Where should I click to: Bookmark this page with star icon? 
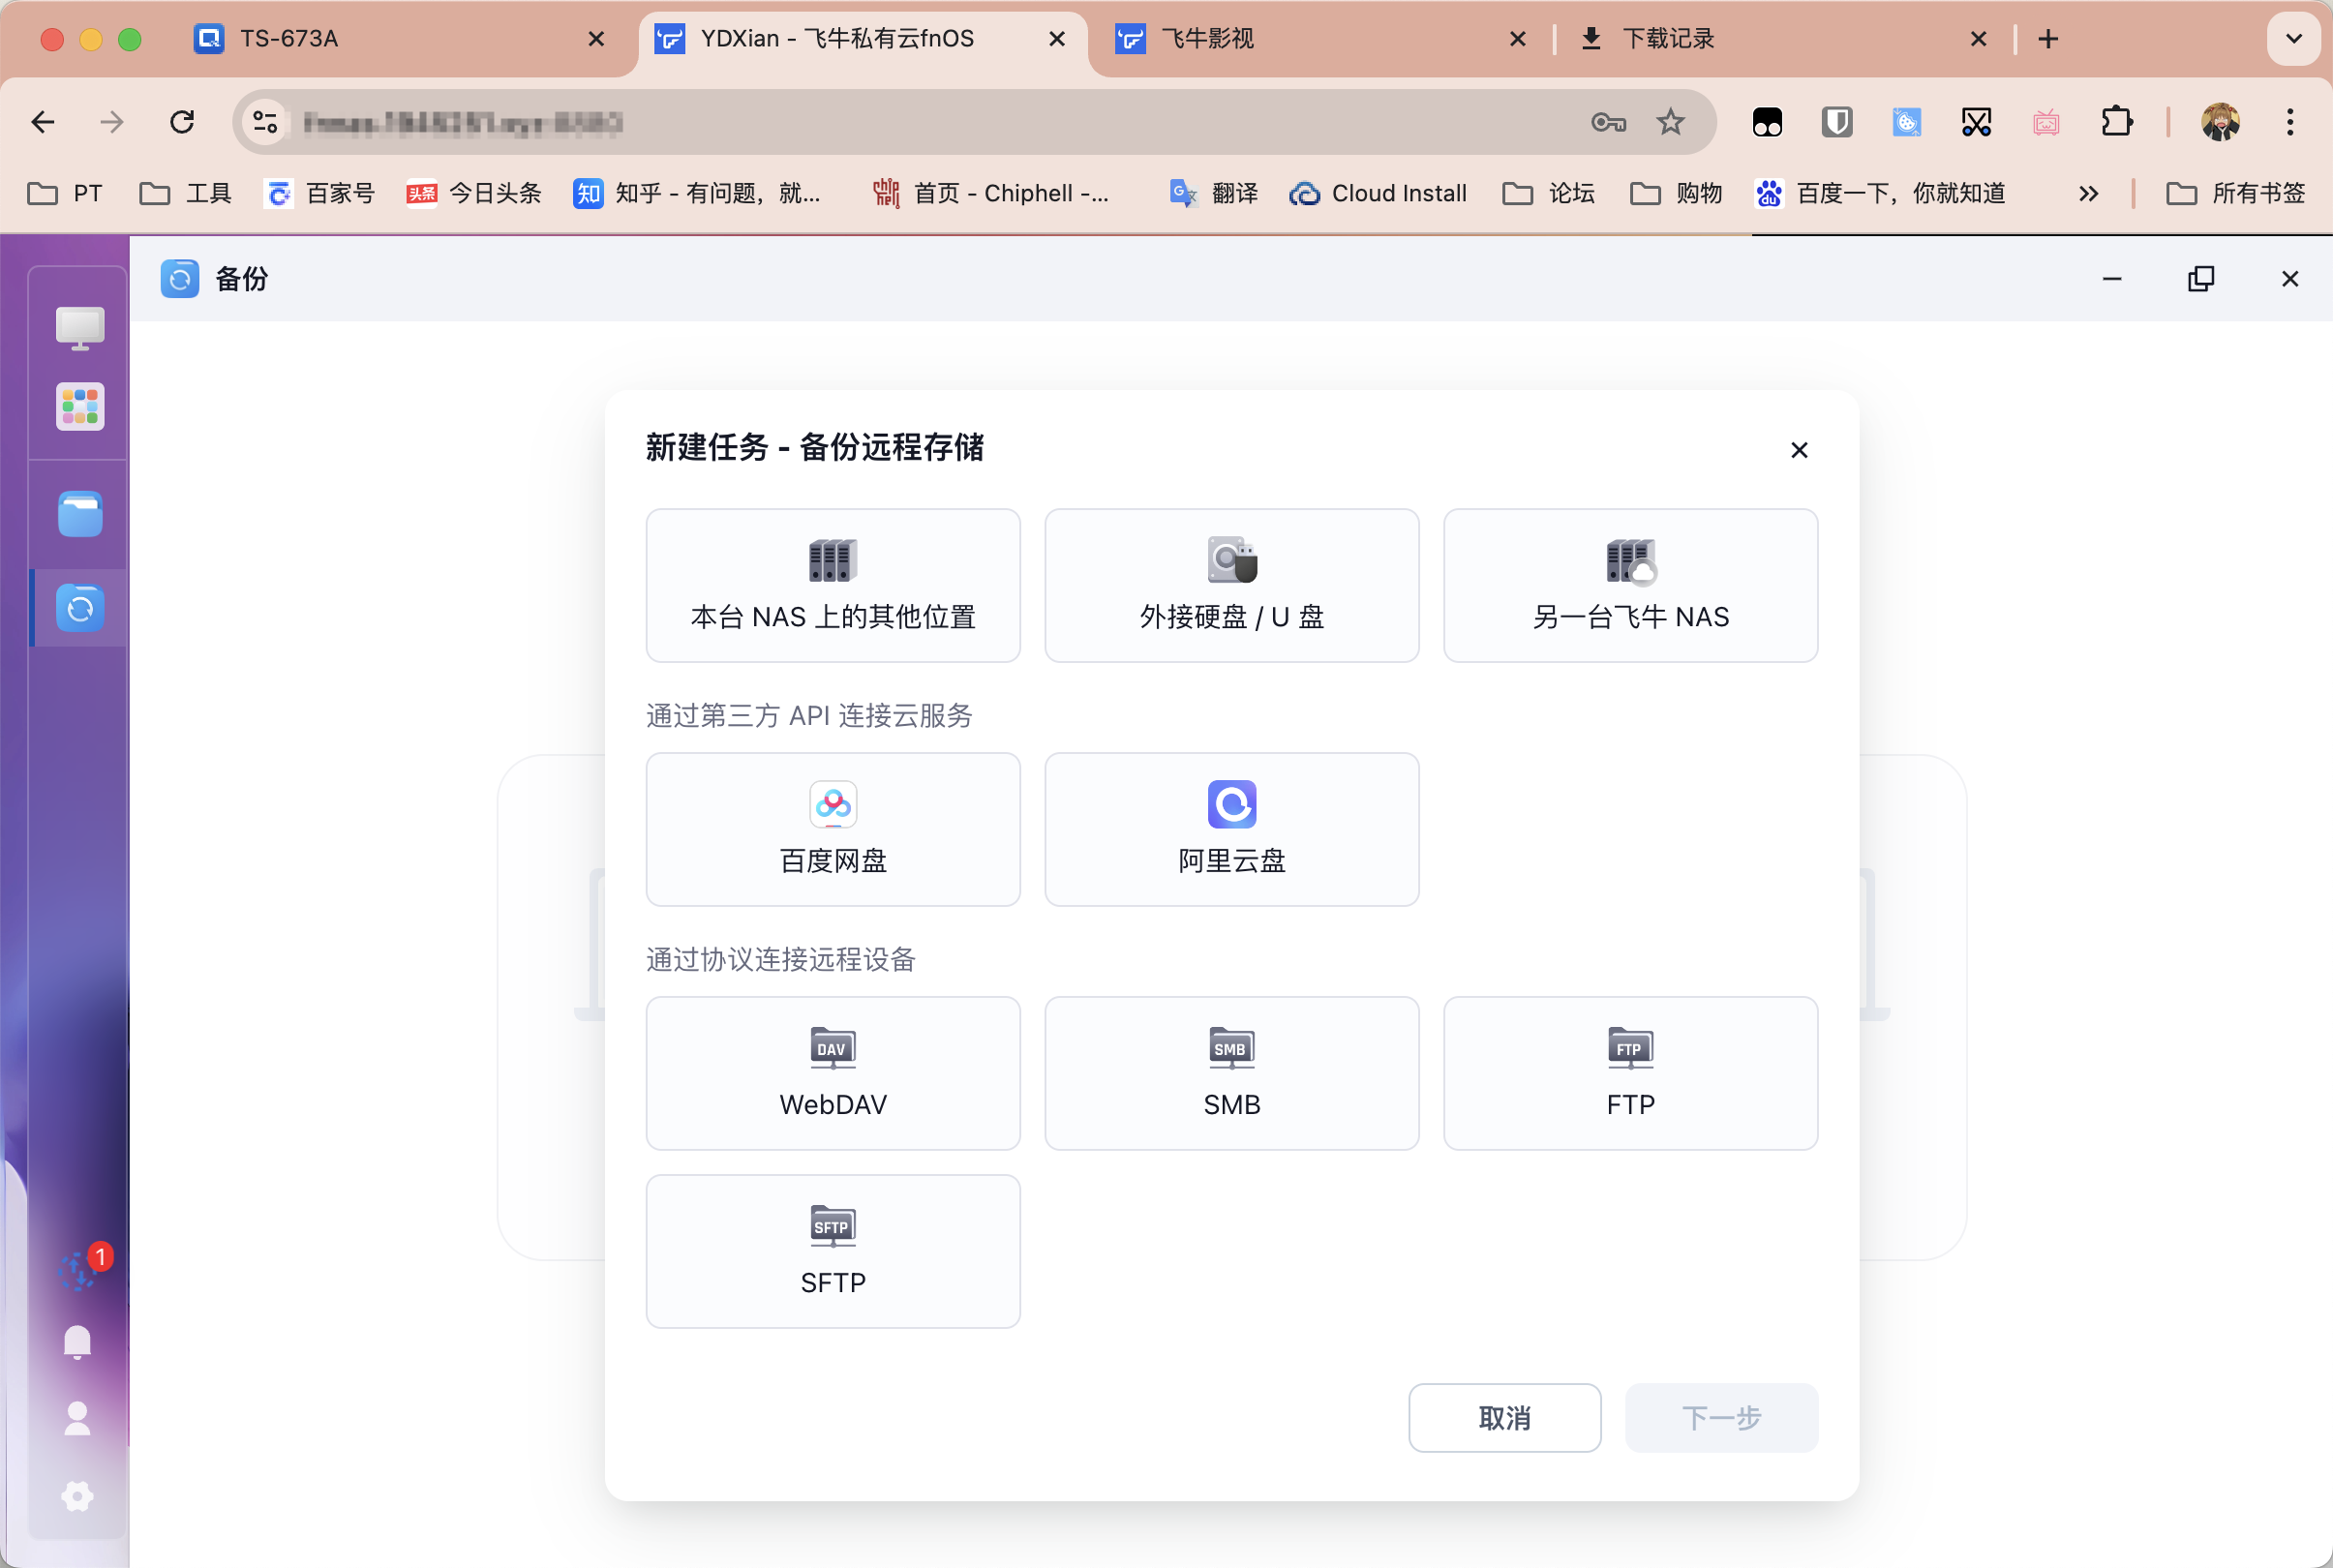[1670, 122]
